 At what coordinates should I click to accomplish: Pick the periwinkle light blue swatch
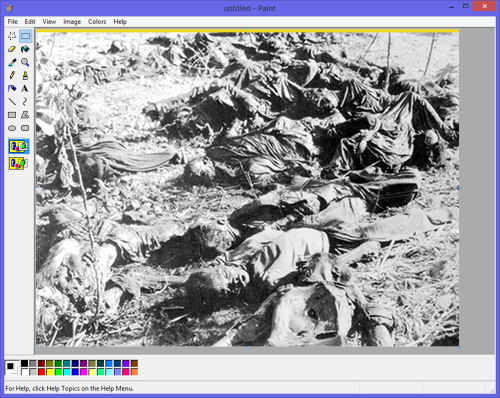click(x=117, y=372)
